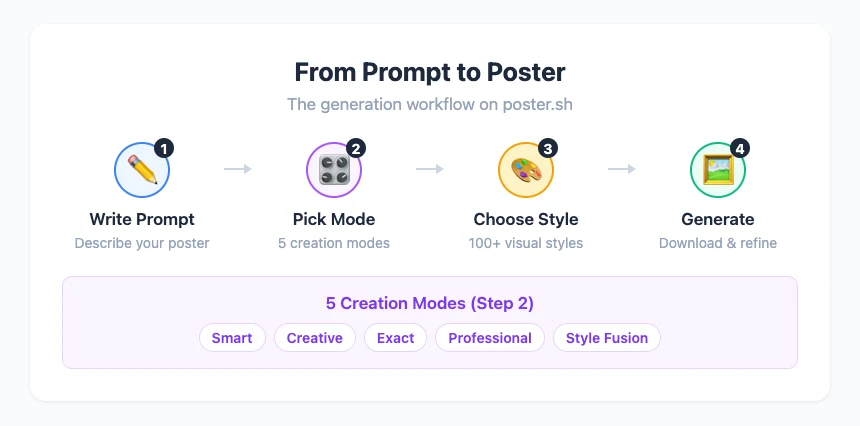Select the Smart mode chip
The image size is (860, 426).
[x=232, y=338]
